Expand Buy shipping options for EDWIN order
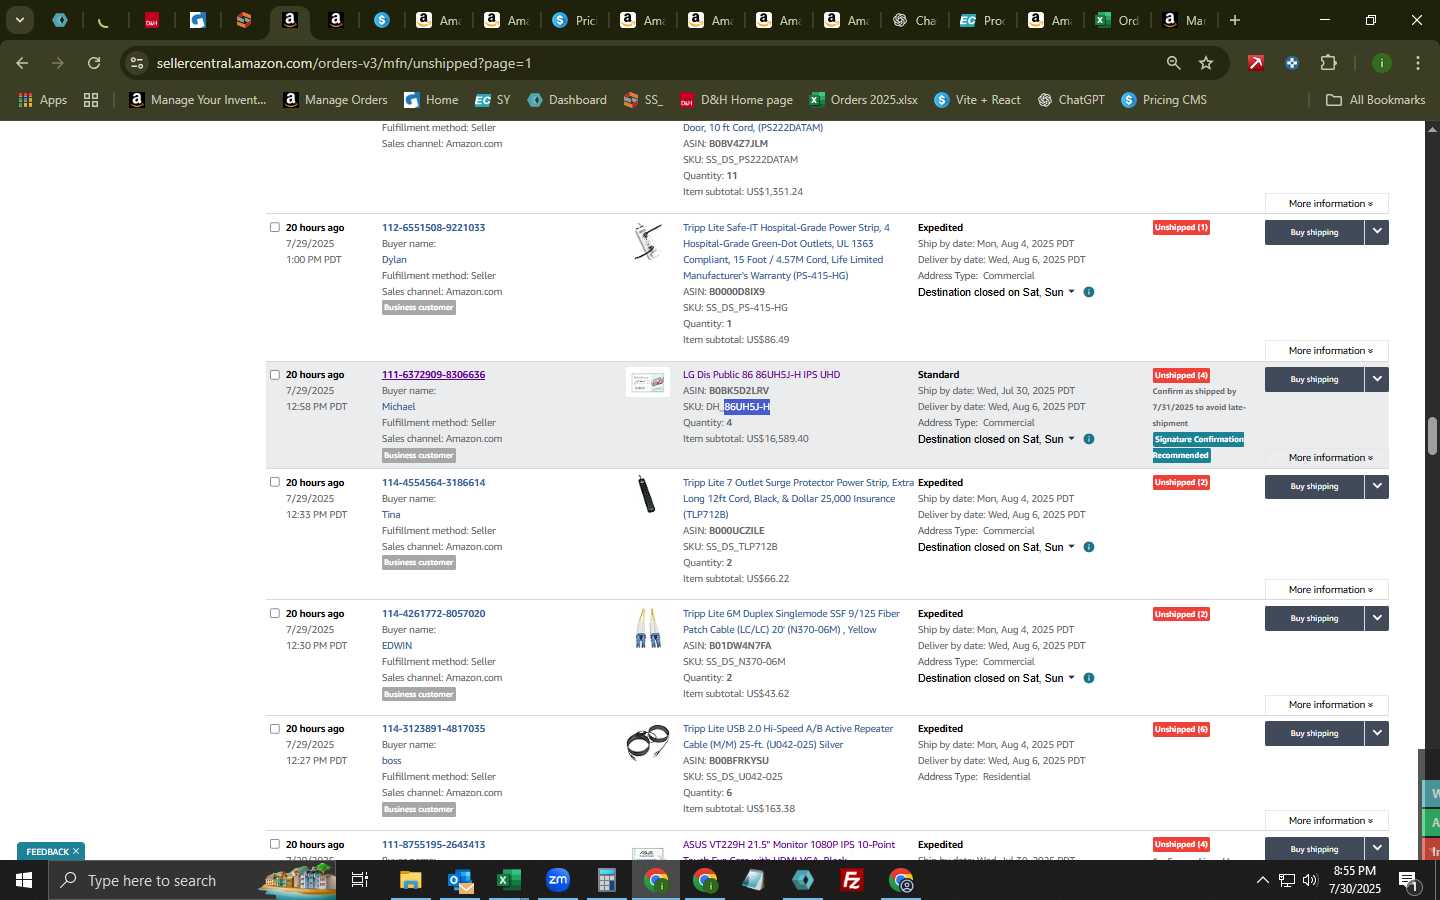1440x900 pixels. [1377, 618]
